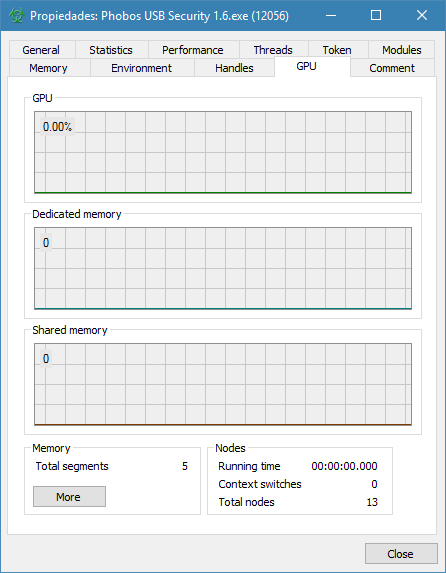
Task: Click the Context switches label
Action: pos(260,484)
